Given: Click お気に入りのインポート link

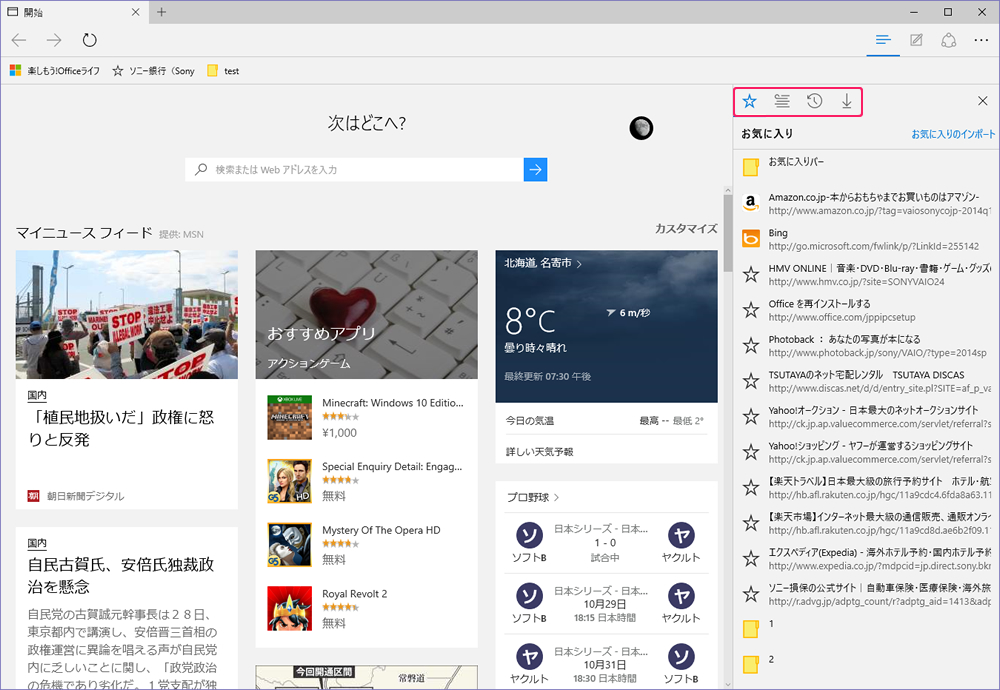Looking at the screenshot, I should point(953,134).
